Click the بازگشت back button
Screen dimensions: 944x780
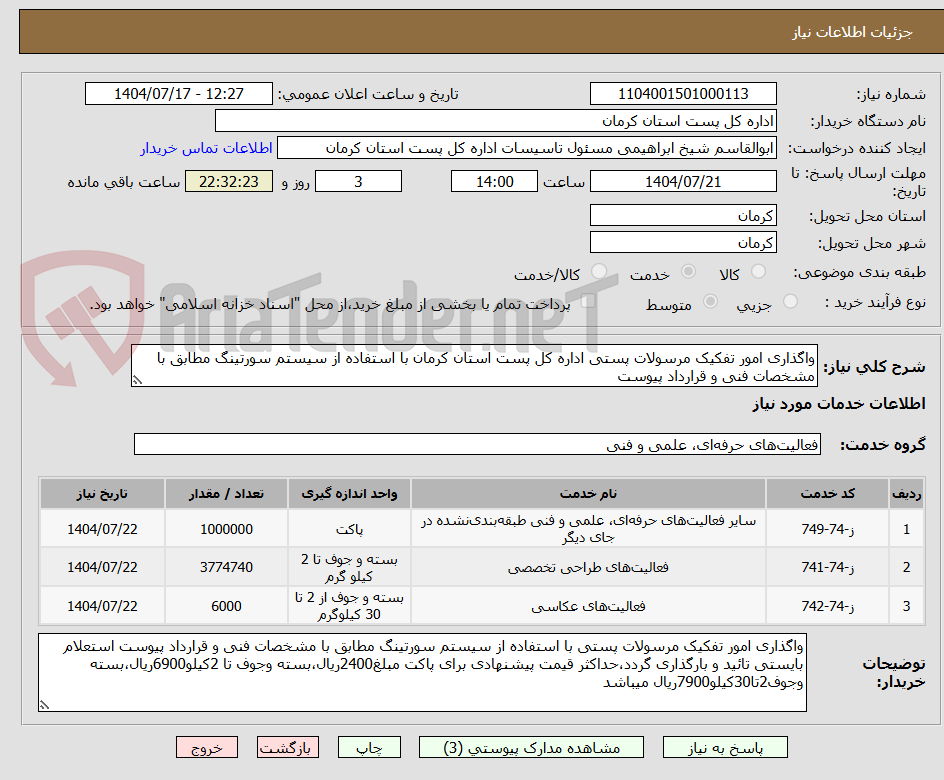coord(288,747)
